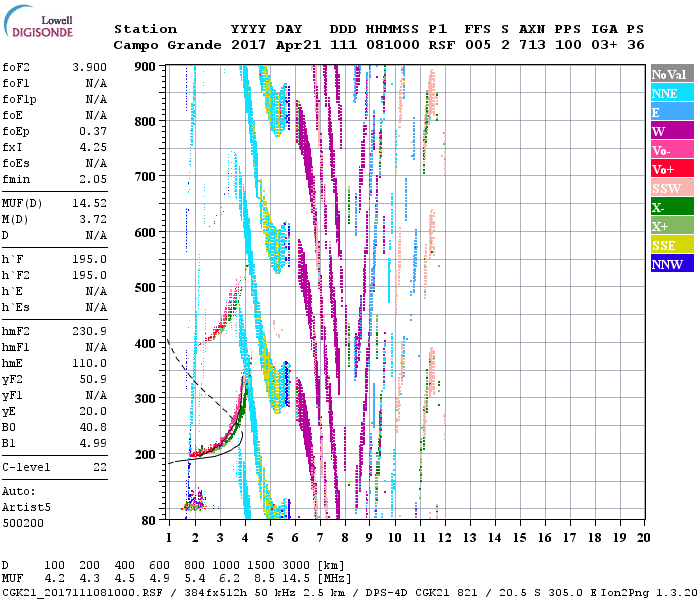Image resolution: width=700 pixels, height=600 pixels.
Task: Click the fmin value 2.05
Action: click(x=93, y=179)
